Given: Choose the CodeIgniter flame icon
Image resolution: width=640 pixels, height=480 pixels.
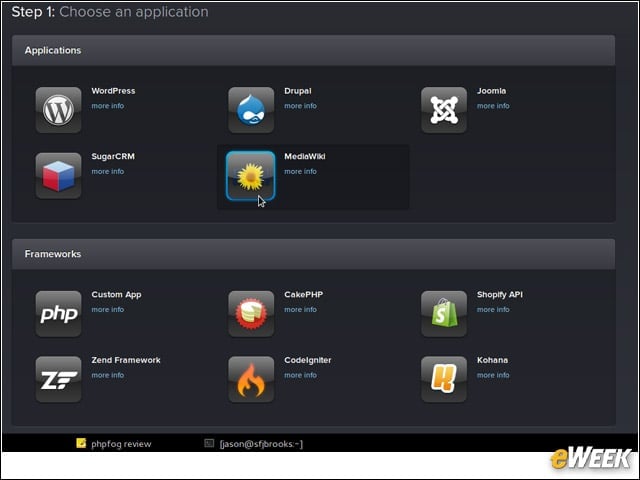Looking at the screenshot, I should tap(251, 379).
